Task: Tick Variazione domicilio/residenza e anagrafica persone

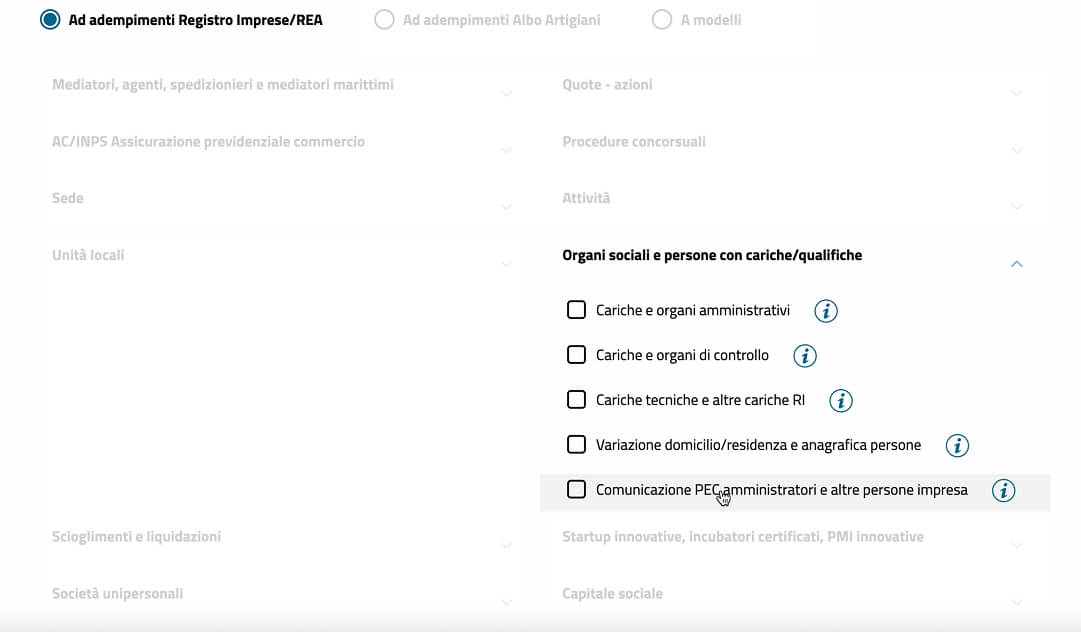Action: 576,444
